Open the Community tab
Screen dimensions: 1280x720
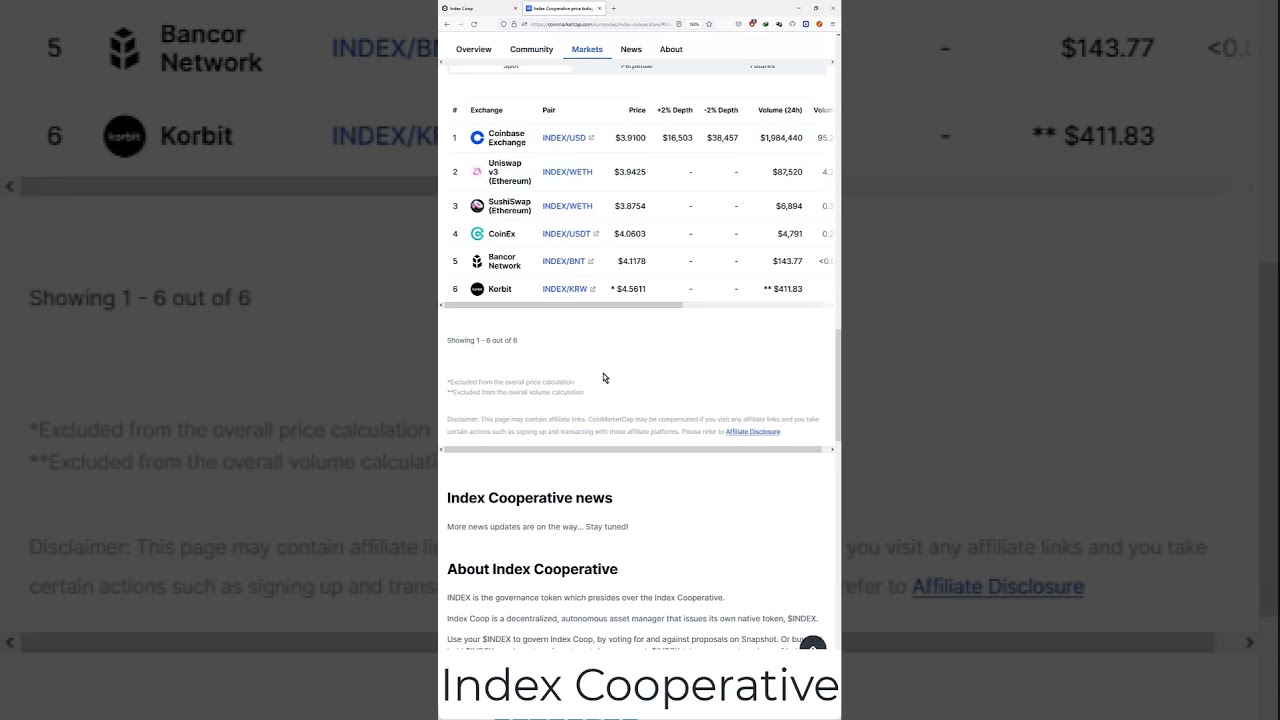(x=531, y=49)
